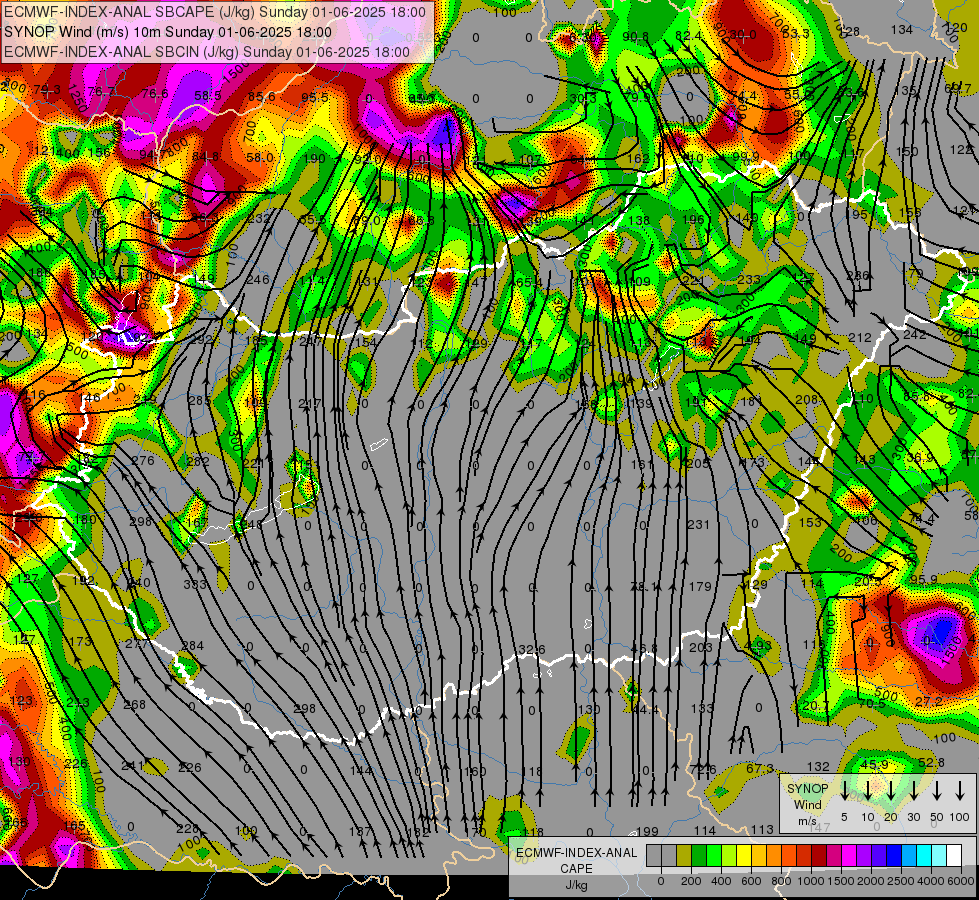Click the 100 m/s wind arrow in legend
979x900 pixels.
pyautogui.click(x=960, y=791)
